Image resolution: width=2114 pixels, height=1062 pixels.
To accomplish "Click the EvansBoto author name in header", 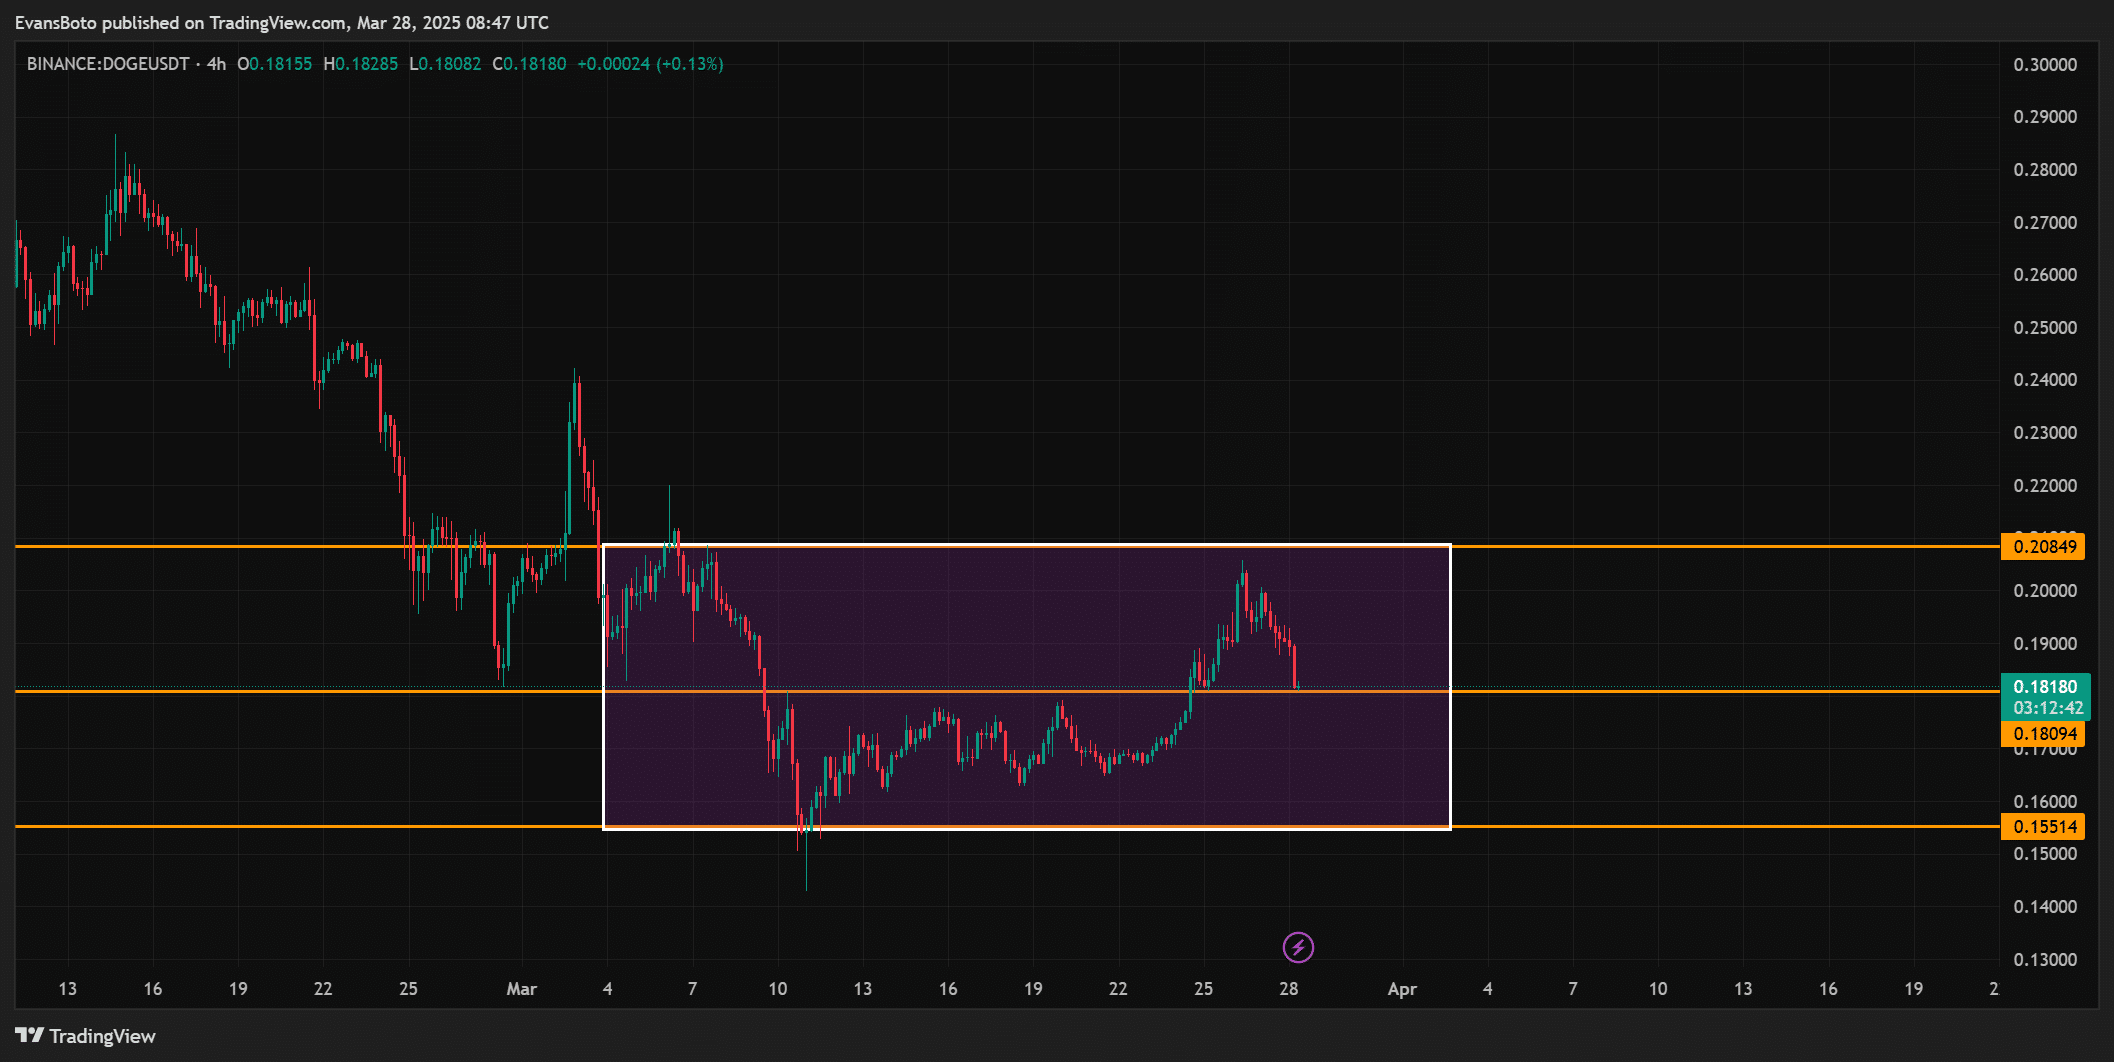I will click(55, 22).
